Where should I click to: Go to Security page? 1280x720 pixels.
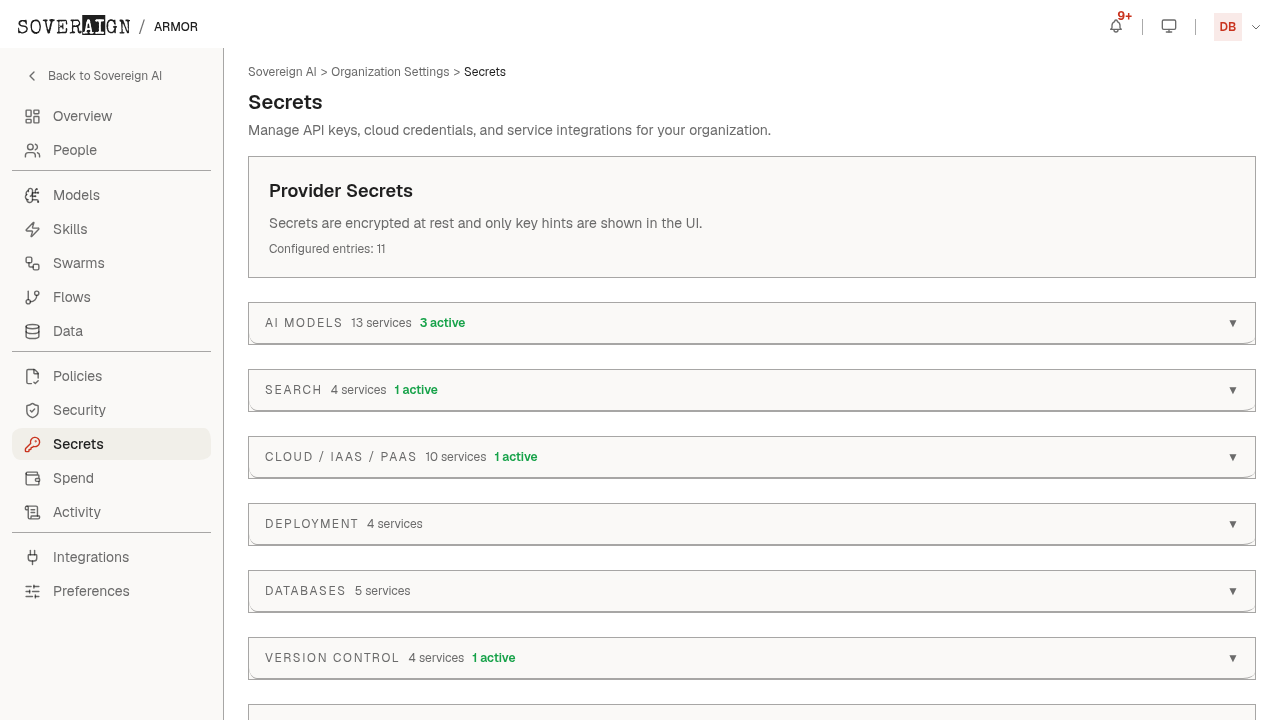click(111, 410)
